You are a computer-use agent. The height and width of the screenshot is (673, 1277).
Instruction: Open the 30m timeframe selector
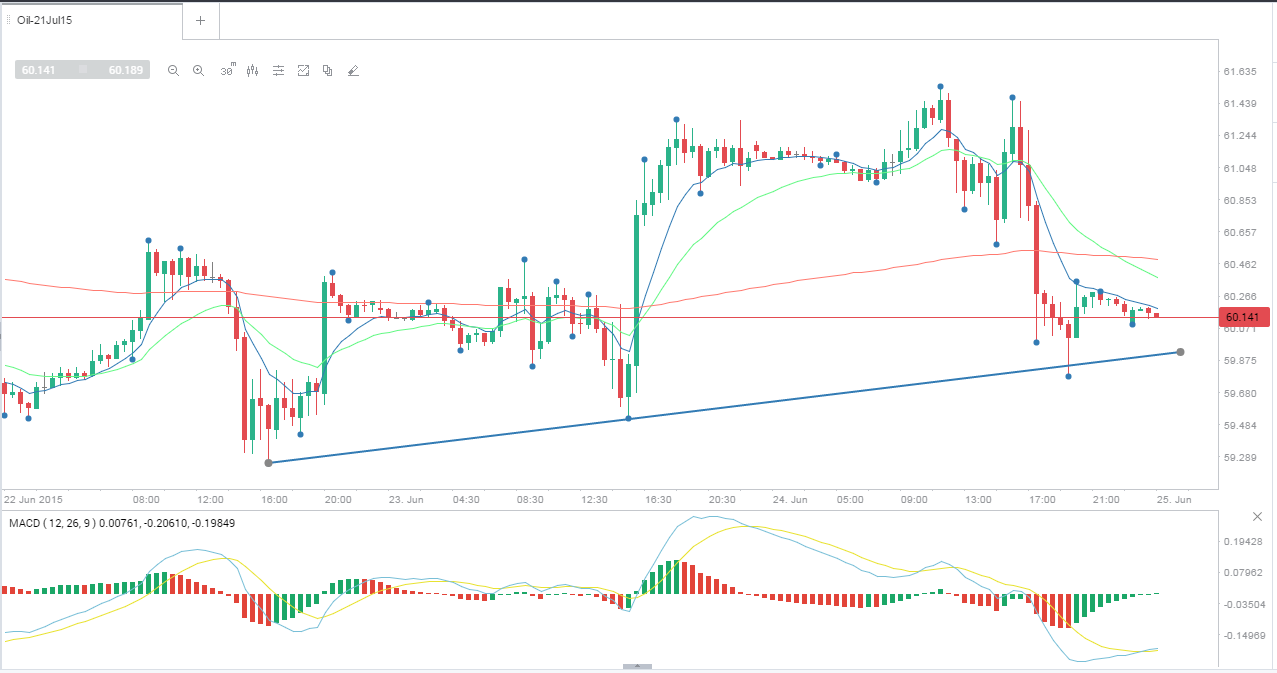(227, 70)
